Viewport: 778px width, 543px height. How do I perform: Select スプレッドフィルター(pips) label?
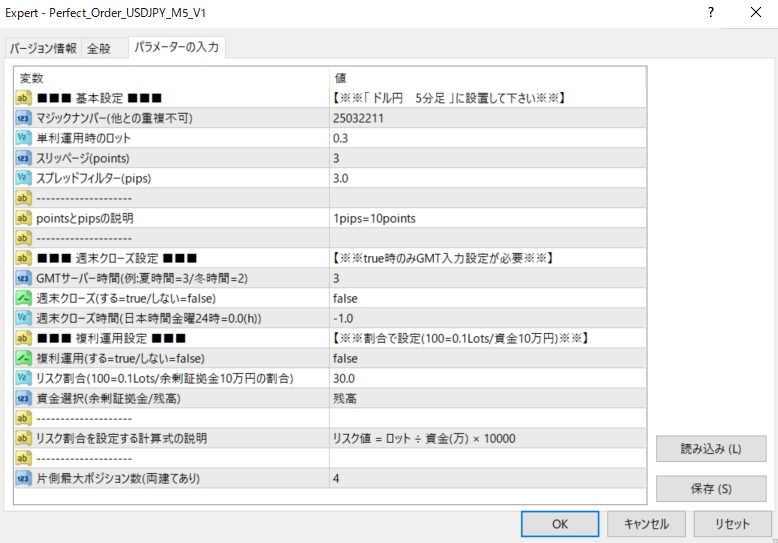93,178
